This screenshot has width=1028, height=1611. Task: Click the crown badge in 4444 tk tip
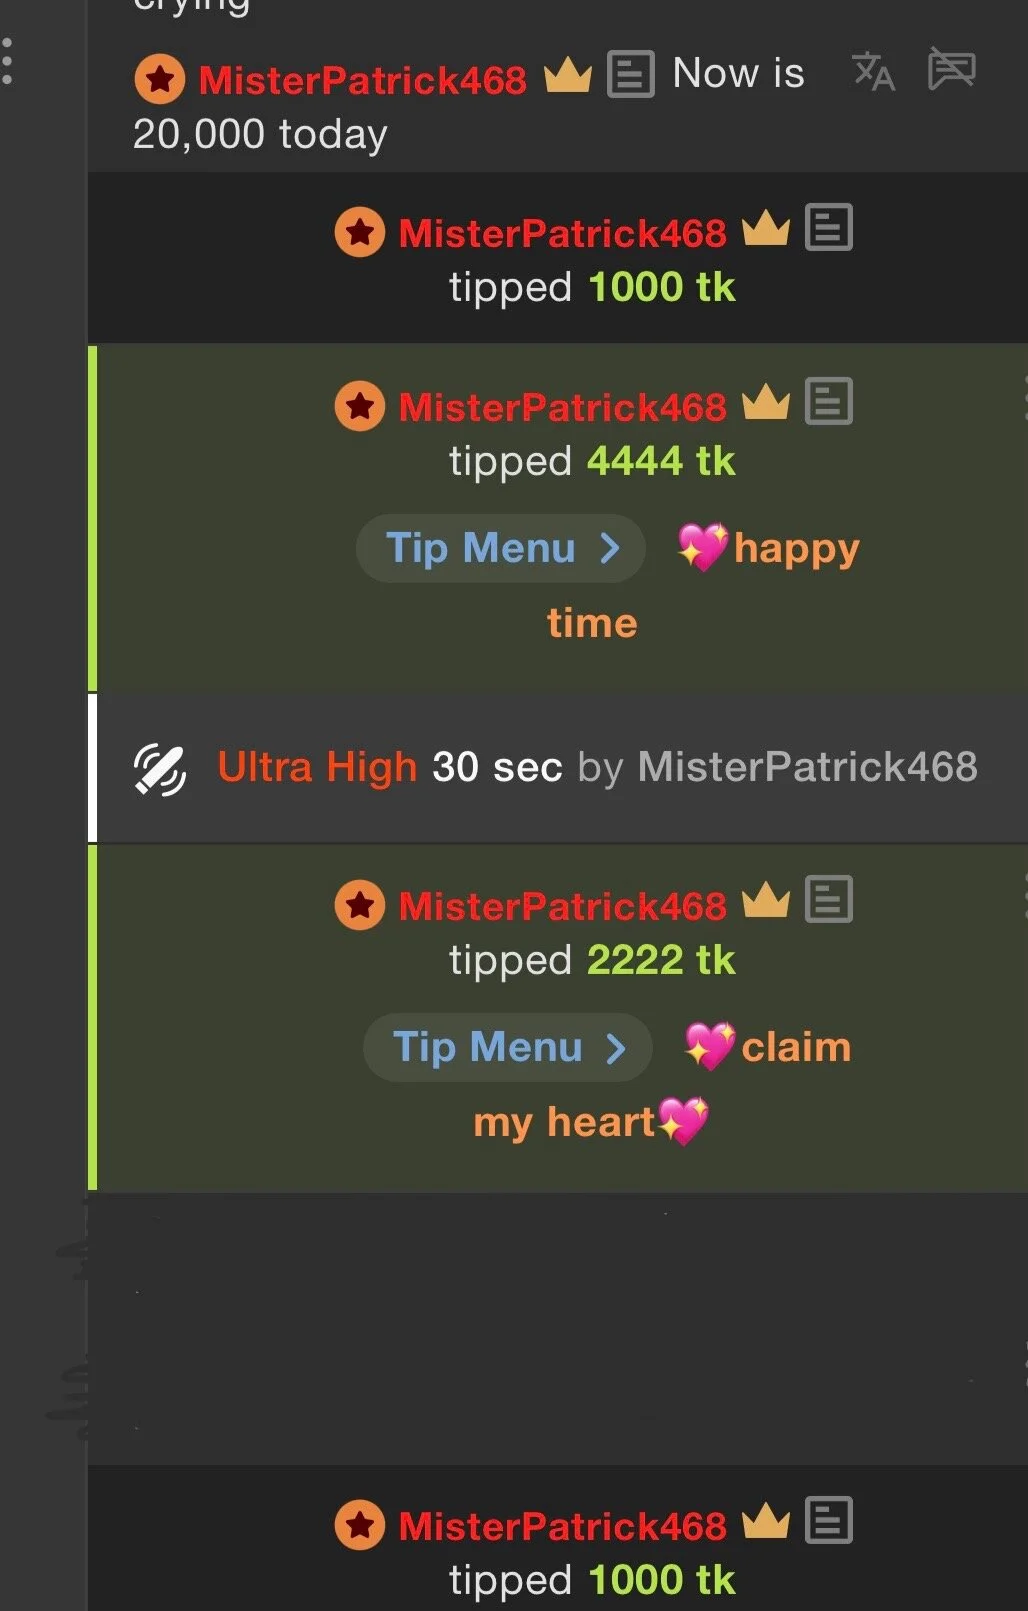(766, 403)
